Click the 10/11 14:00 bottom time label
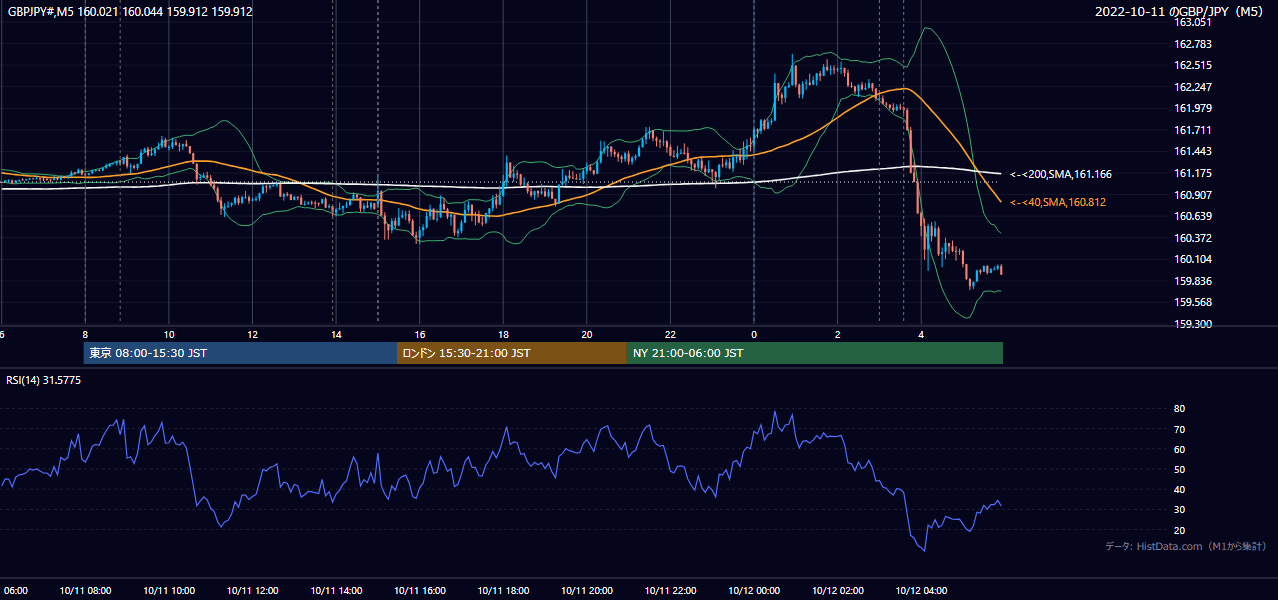1278x600 pixels. coord(336,590)
